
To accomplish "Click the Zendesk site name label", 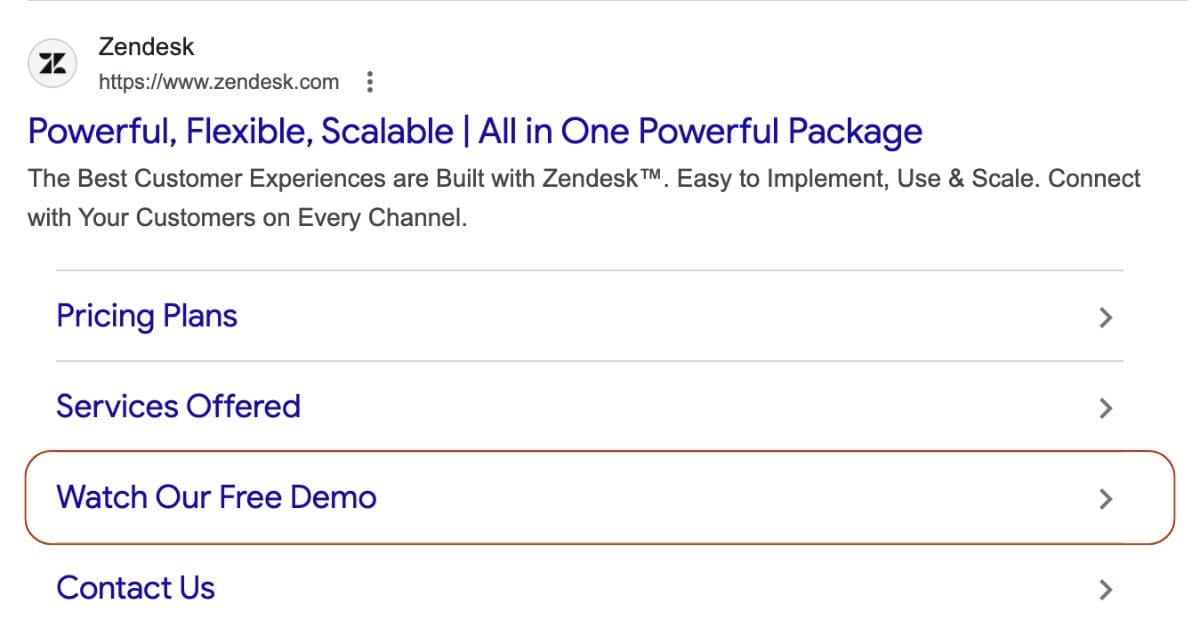I will (147, 46).
